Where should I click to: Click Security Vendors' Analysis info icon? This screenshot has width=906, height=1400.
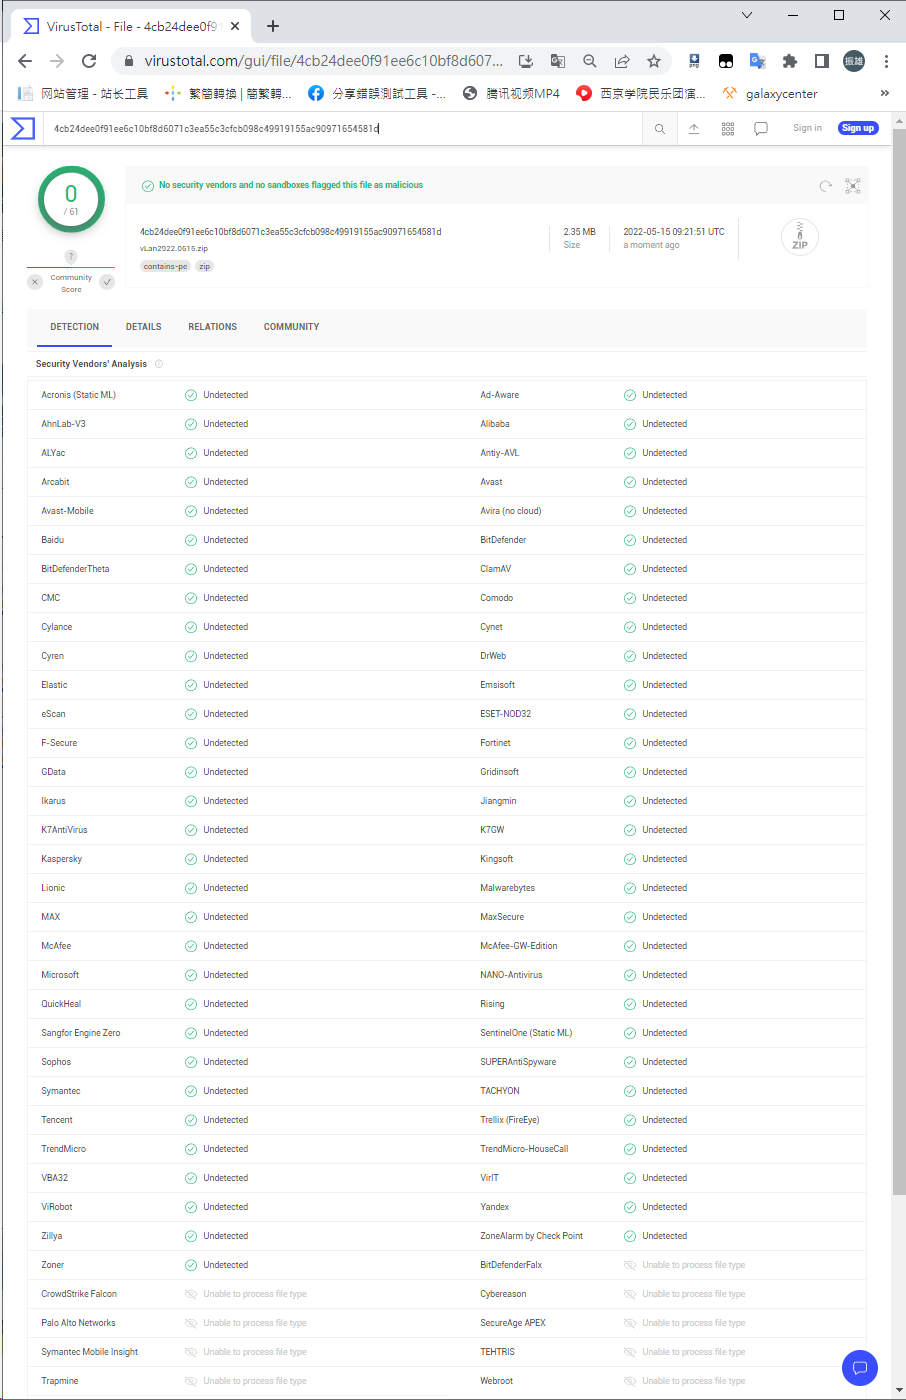pyautogui.click(x=159, y=364)
